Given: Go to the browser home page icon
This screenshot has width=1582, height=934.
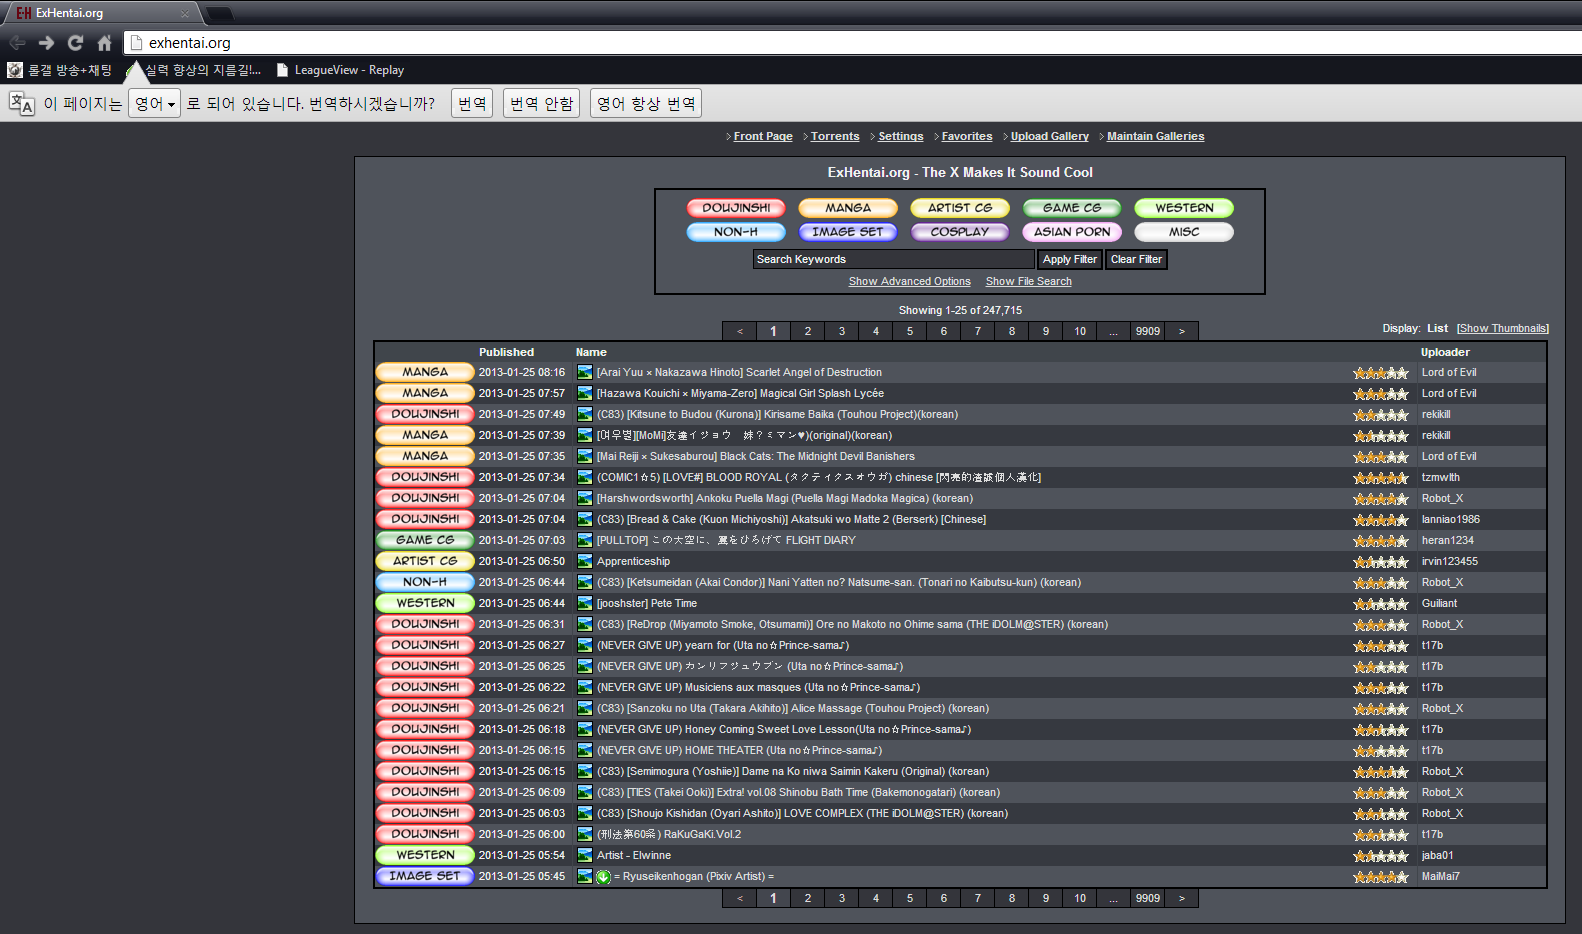Looking at the screenshot, I should [x=104, y=43].
